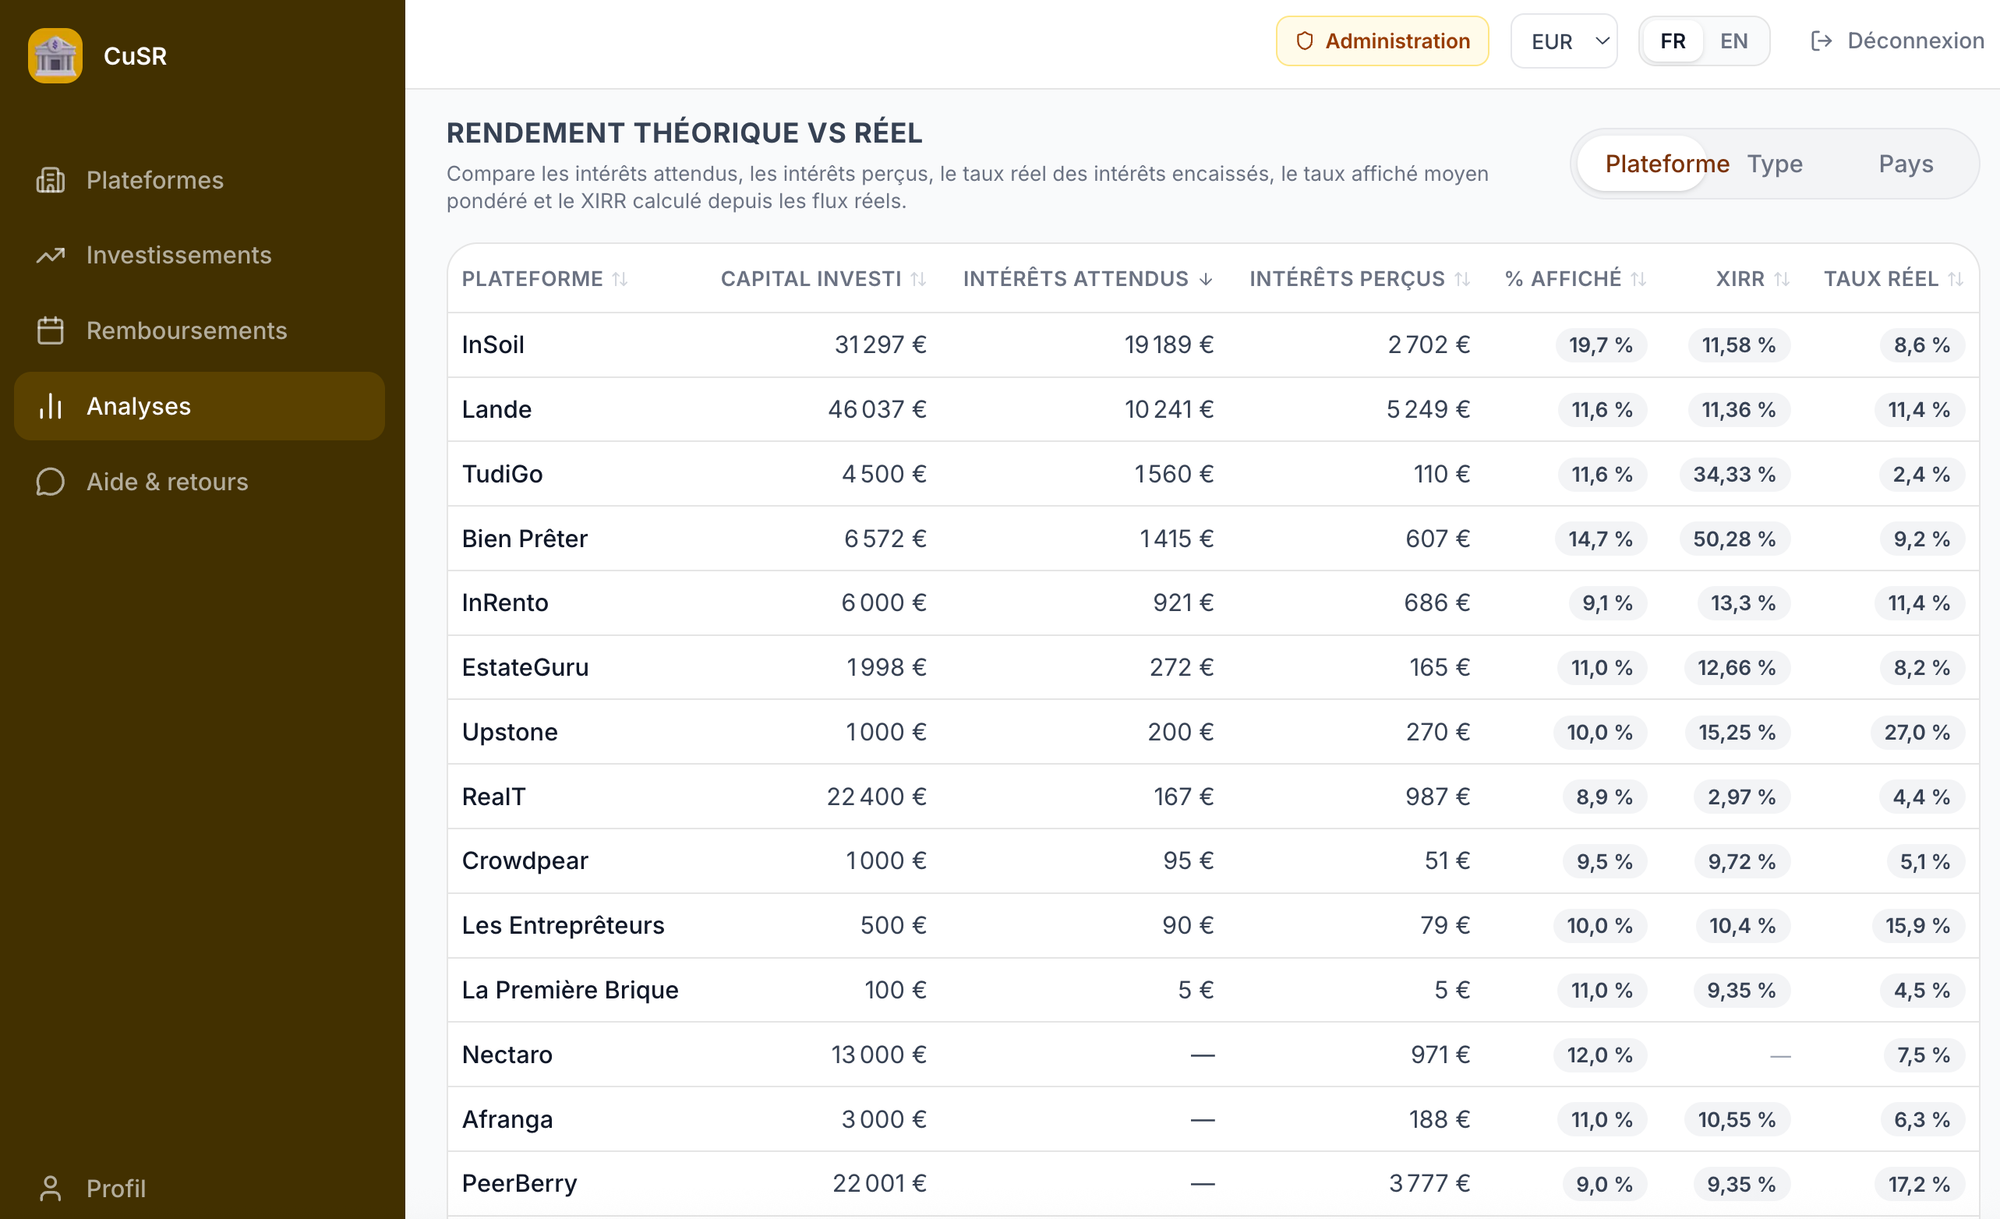Viewport: 2000px width, 1219px height.
Task: Go to Investissements via its trend-arrow icon
Action: click(x=50, y=255)
